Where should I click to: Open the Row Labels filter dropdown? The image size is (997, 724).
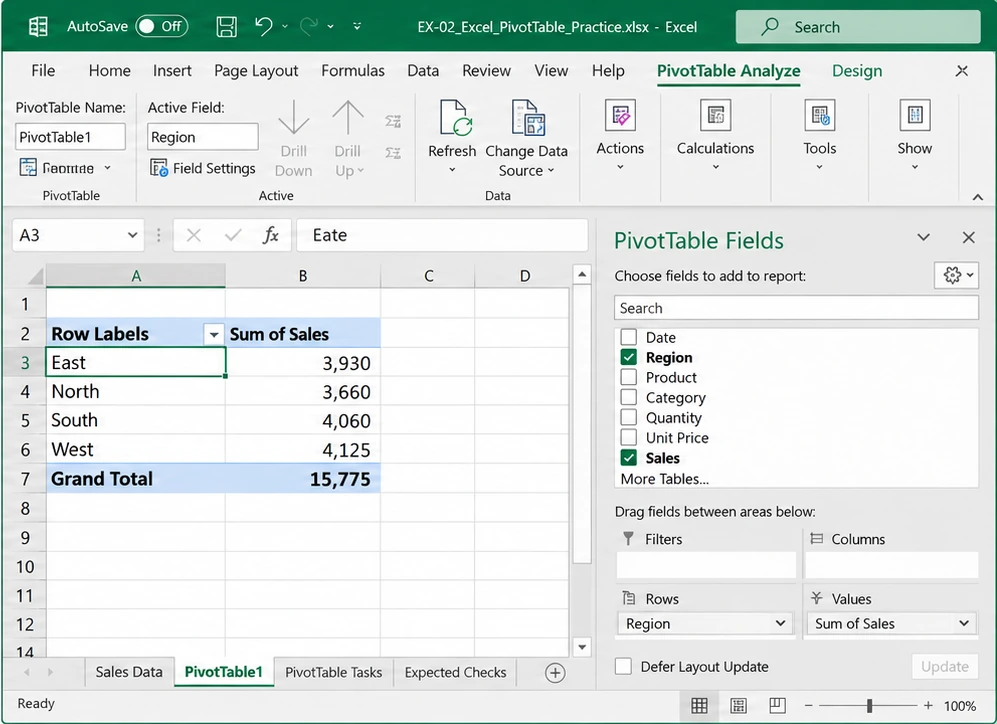point(214,334)
